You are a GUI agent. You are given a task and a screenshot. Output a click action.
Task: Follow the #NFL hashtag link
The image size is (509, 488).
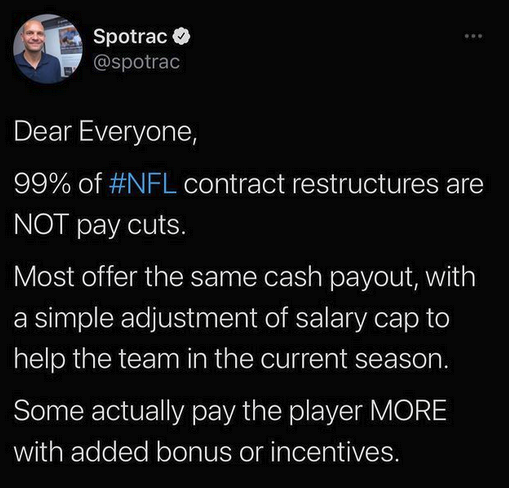tap(143, 184)
